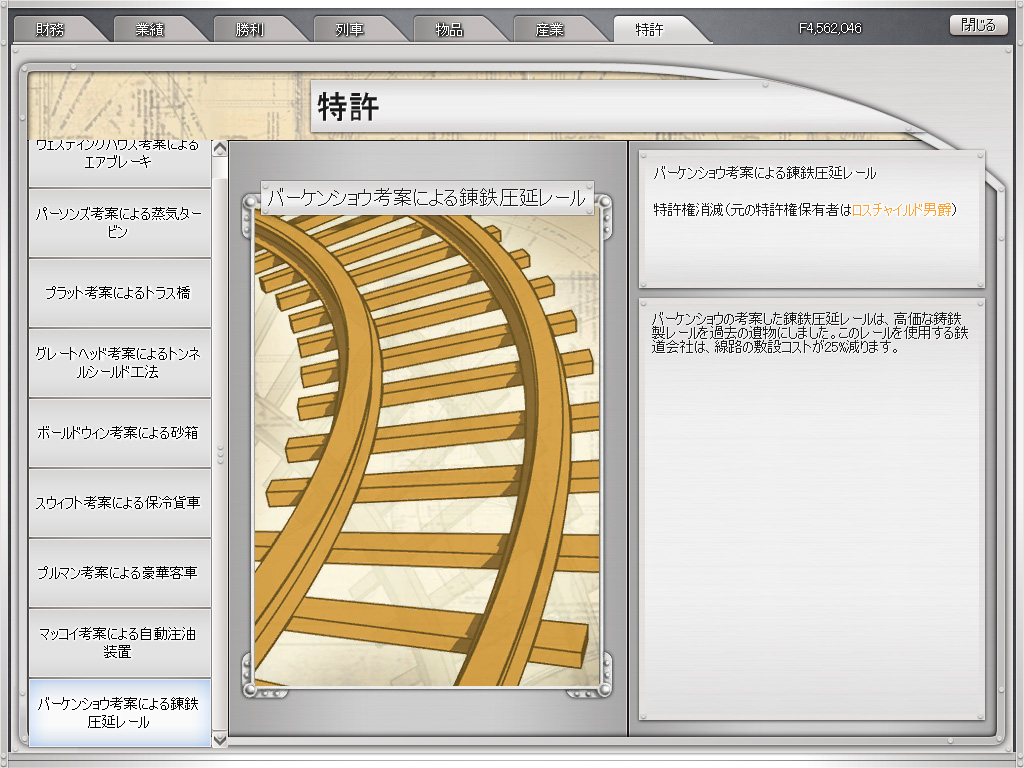Click the 特許権消滅 status text
Screen dimensions: 1024x768
[688, 210]
